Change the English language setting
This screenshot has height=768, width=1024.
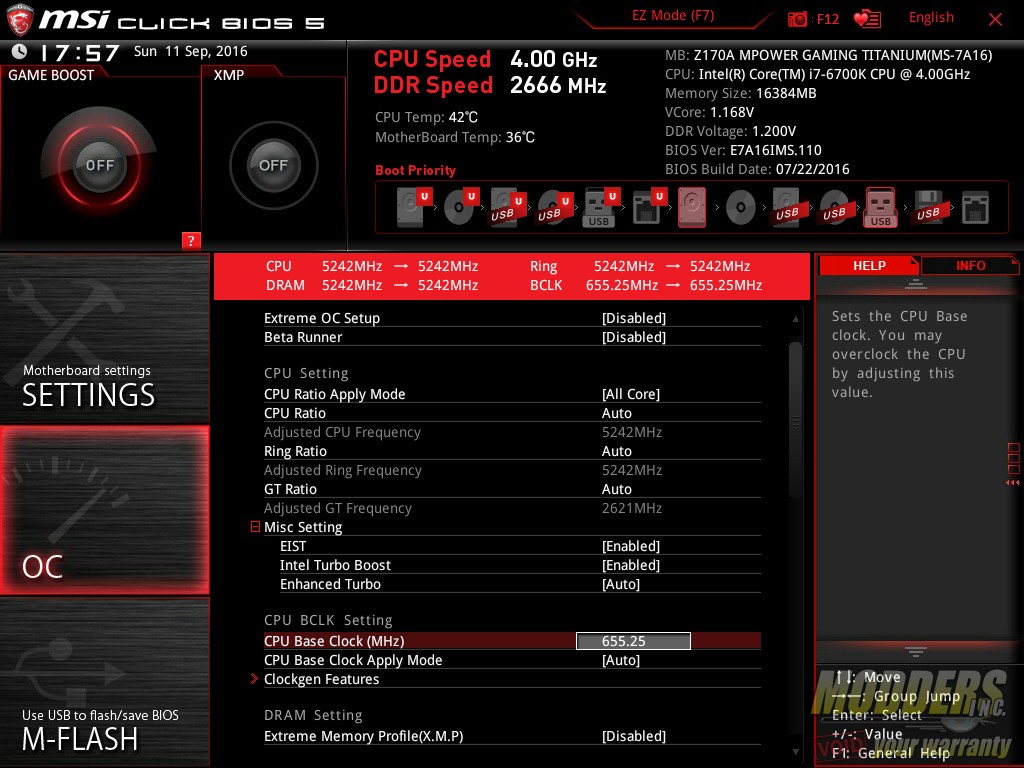(x=931, y=18)
